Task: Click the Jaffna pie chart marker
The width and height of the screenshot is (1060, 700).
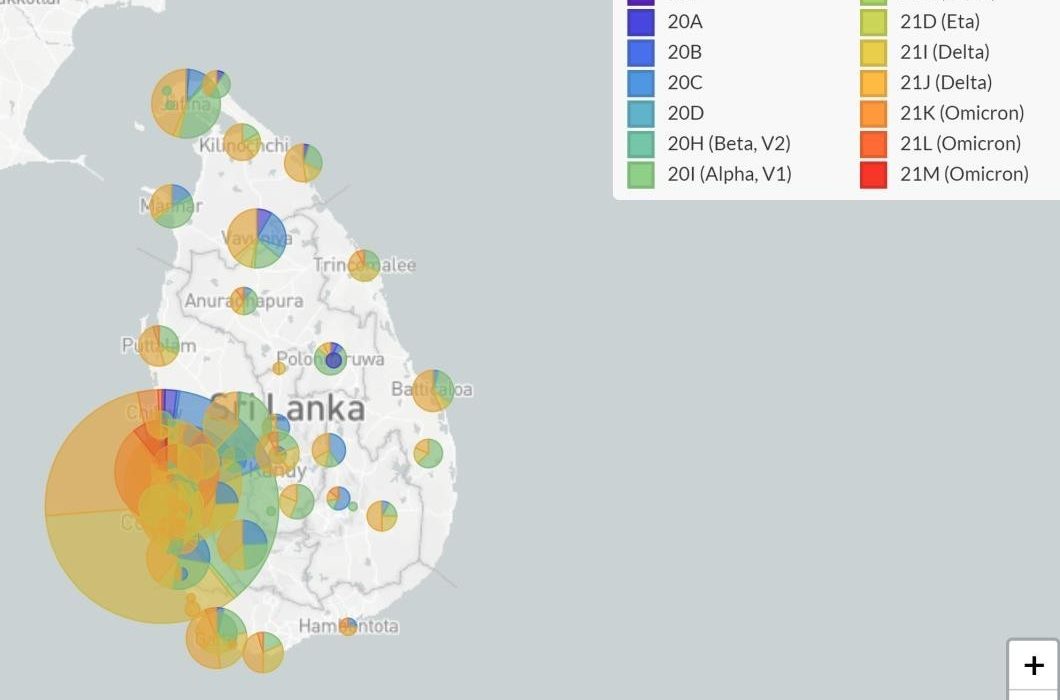Action: coord(186,103)
